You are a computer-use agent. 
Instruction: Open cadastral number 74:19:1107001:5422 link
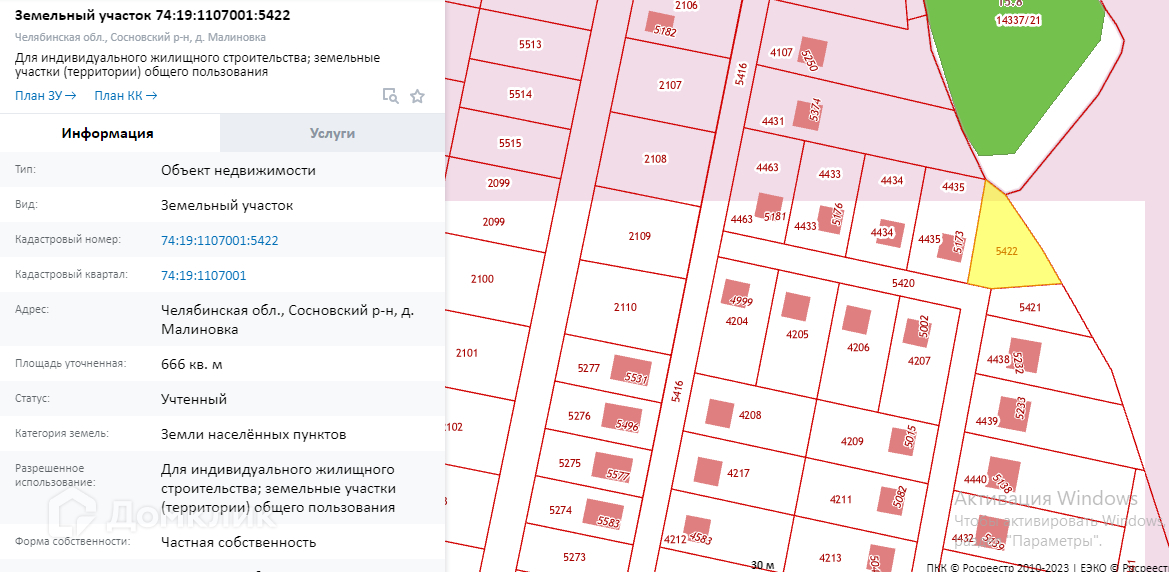220,240
